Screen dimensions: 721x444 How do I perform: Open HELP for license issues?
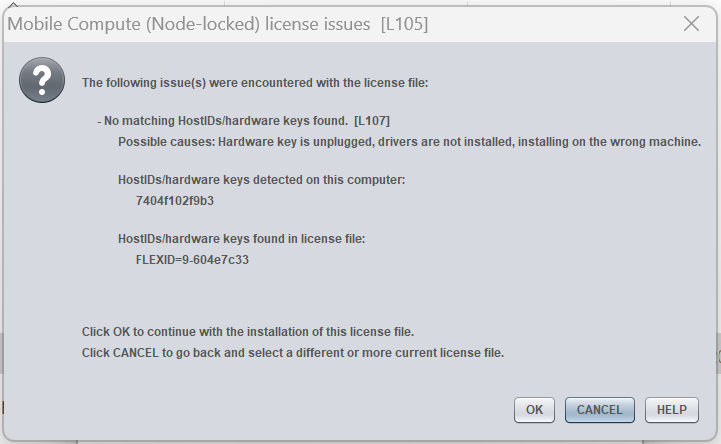click(671, 410)
